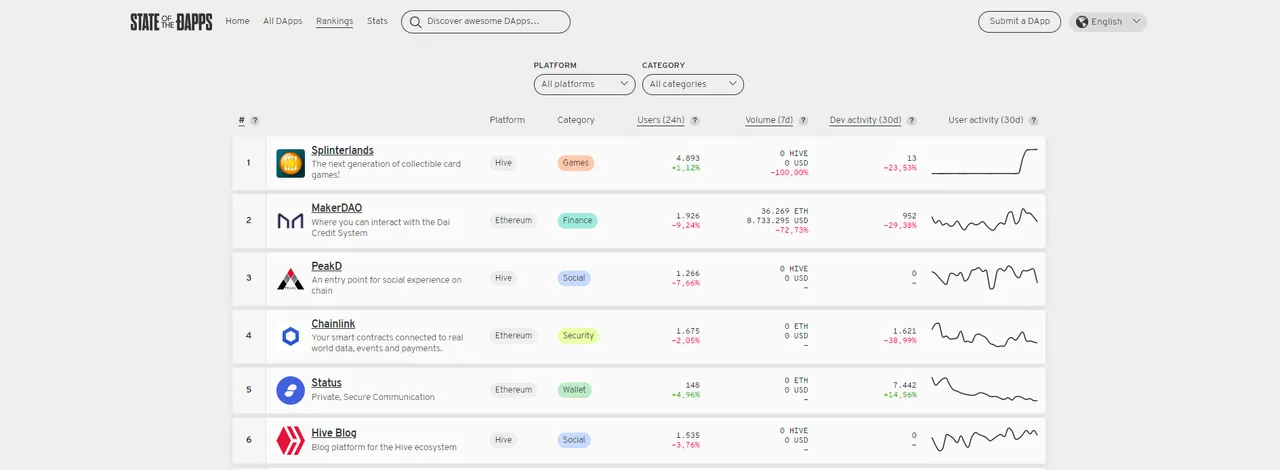Click the 8.733.295 USD volume value
1280x470 pixels.
[777, 220]
